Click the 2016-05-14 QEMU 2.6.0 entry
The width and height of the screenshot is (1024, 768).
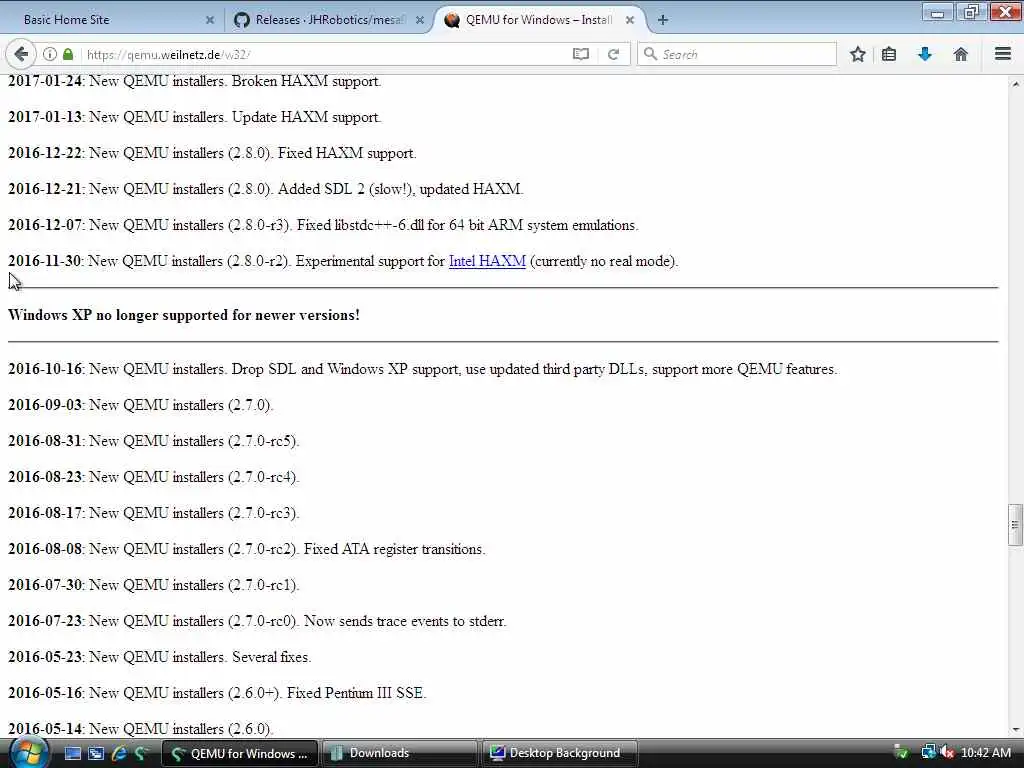coord(141,728)
